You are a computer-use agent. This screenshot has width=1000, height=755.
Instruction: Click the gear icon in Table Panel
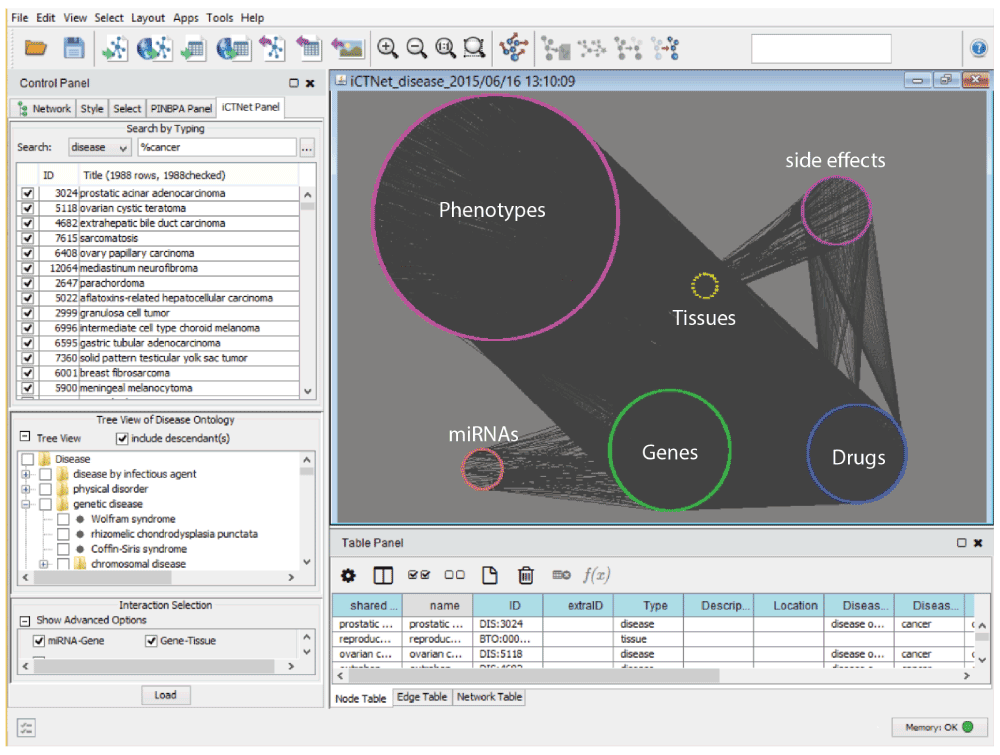coord(348,575)
